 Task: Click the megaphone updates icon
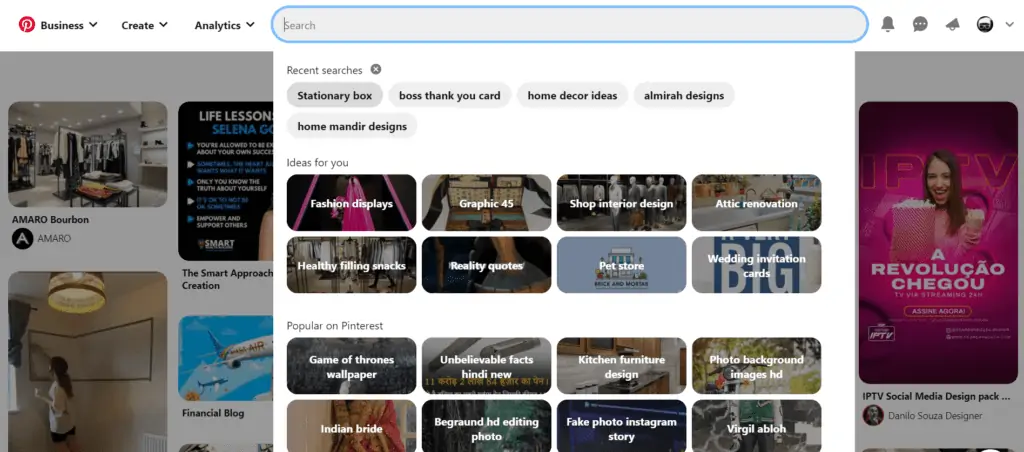click(x=952, y=25)
